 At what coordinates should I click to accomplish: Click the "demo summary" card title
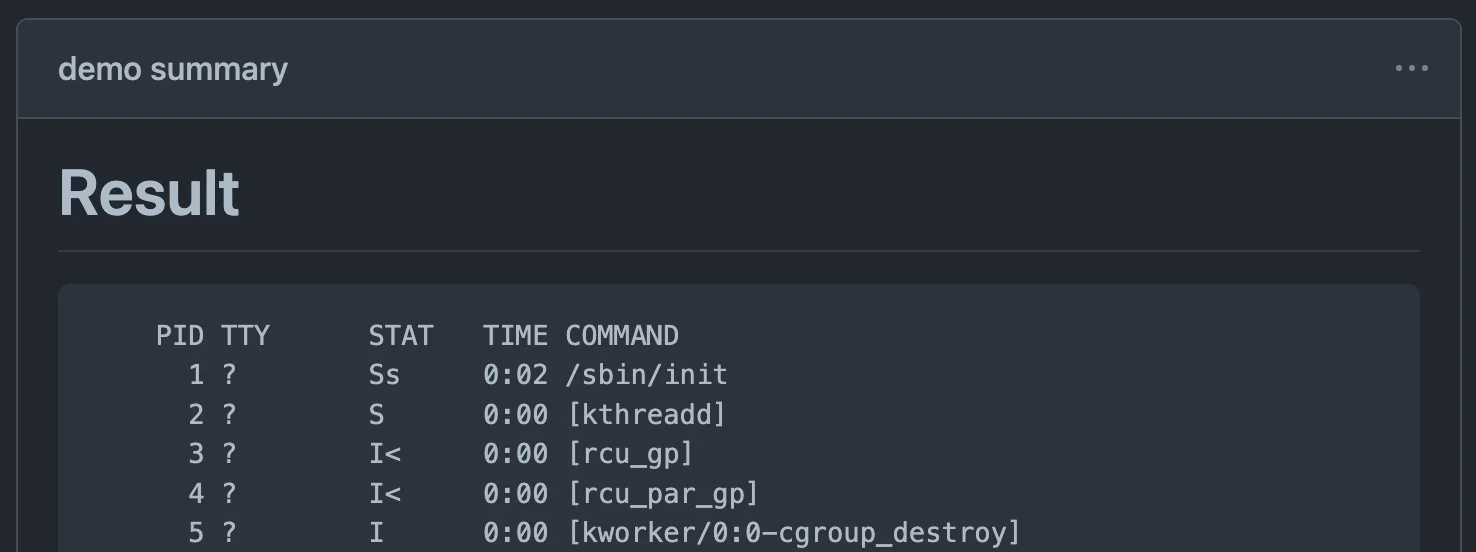click(173, 69)
